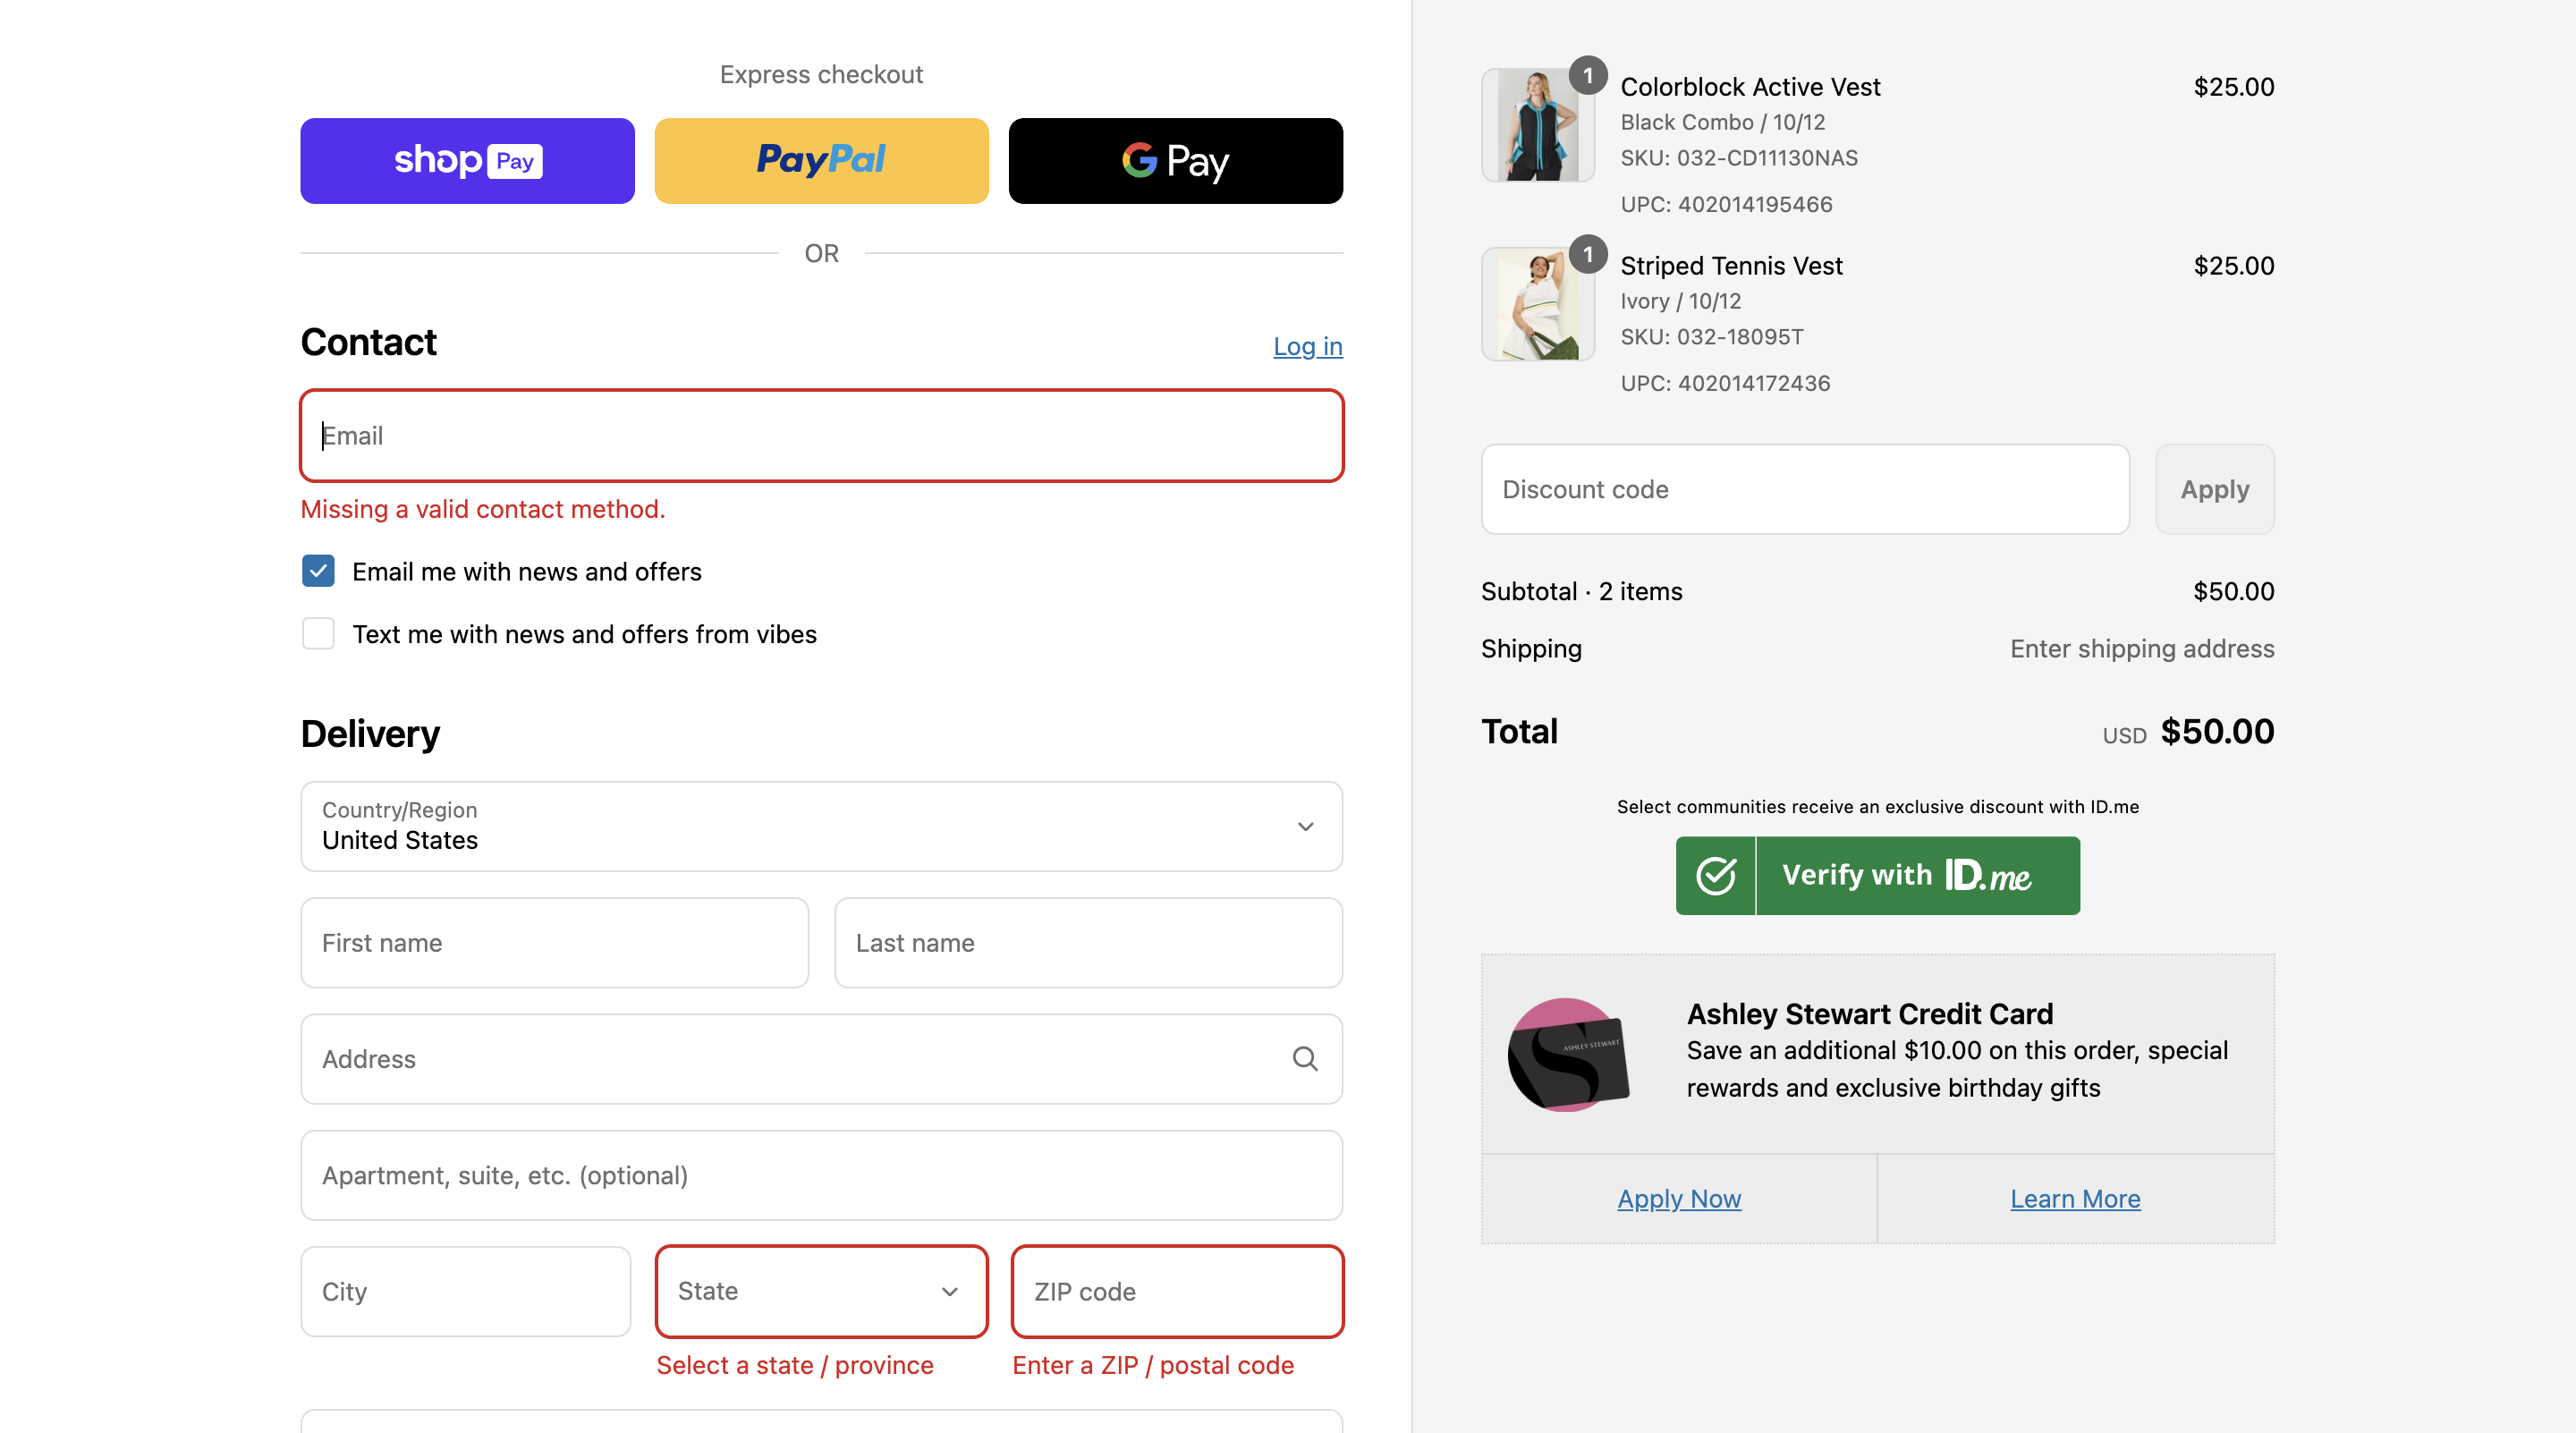Uncheck Email me with news and offers
2576x1433 pixels.
(318, 571)
